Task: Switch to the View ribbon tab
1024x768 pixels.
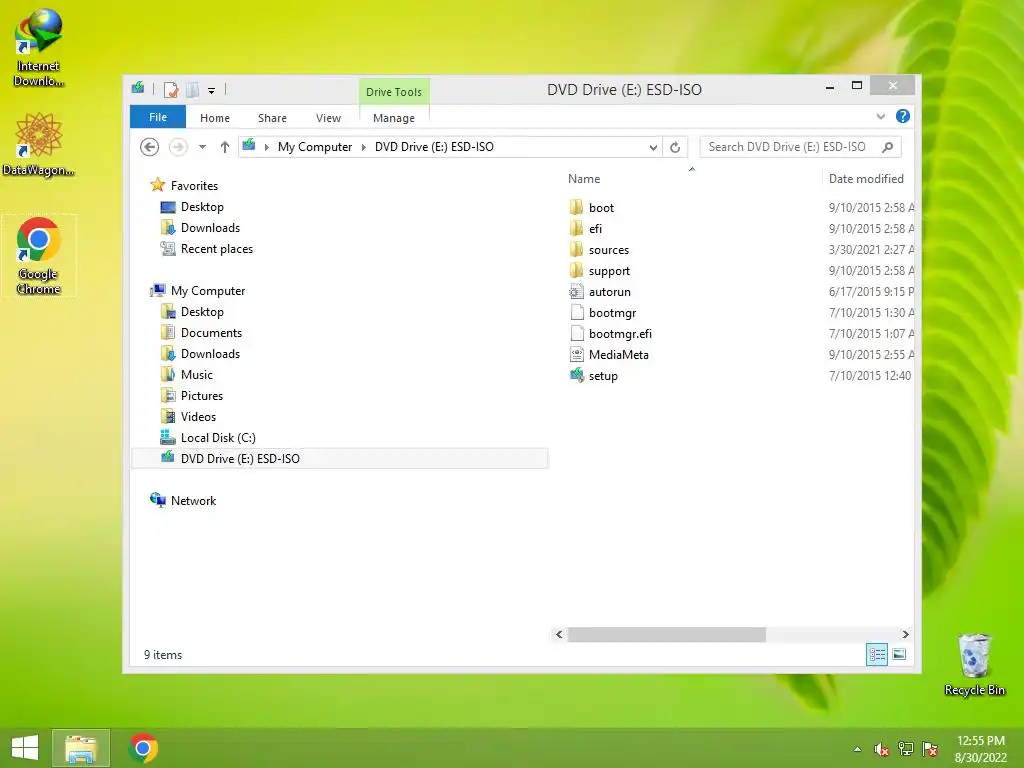Action: point(328,118)
